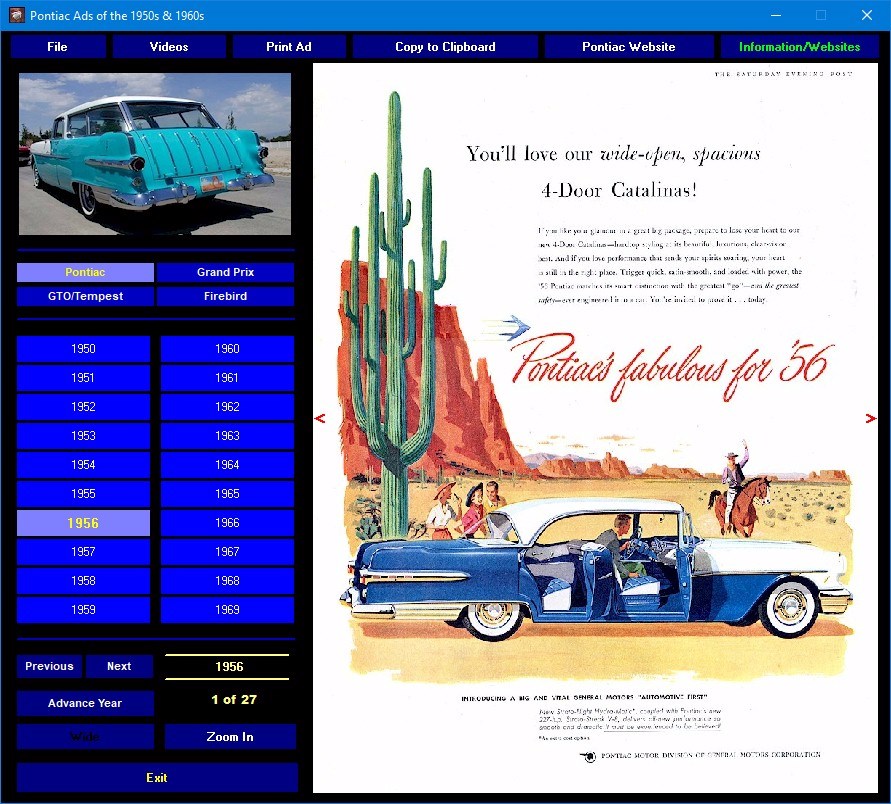The height and width of the screenshot is (804, 891).
Task: Open the File menu
Action: coord(58,47)
